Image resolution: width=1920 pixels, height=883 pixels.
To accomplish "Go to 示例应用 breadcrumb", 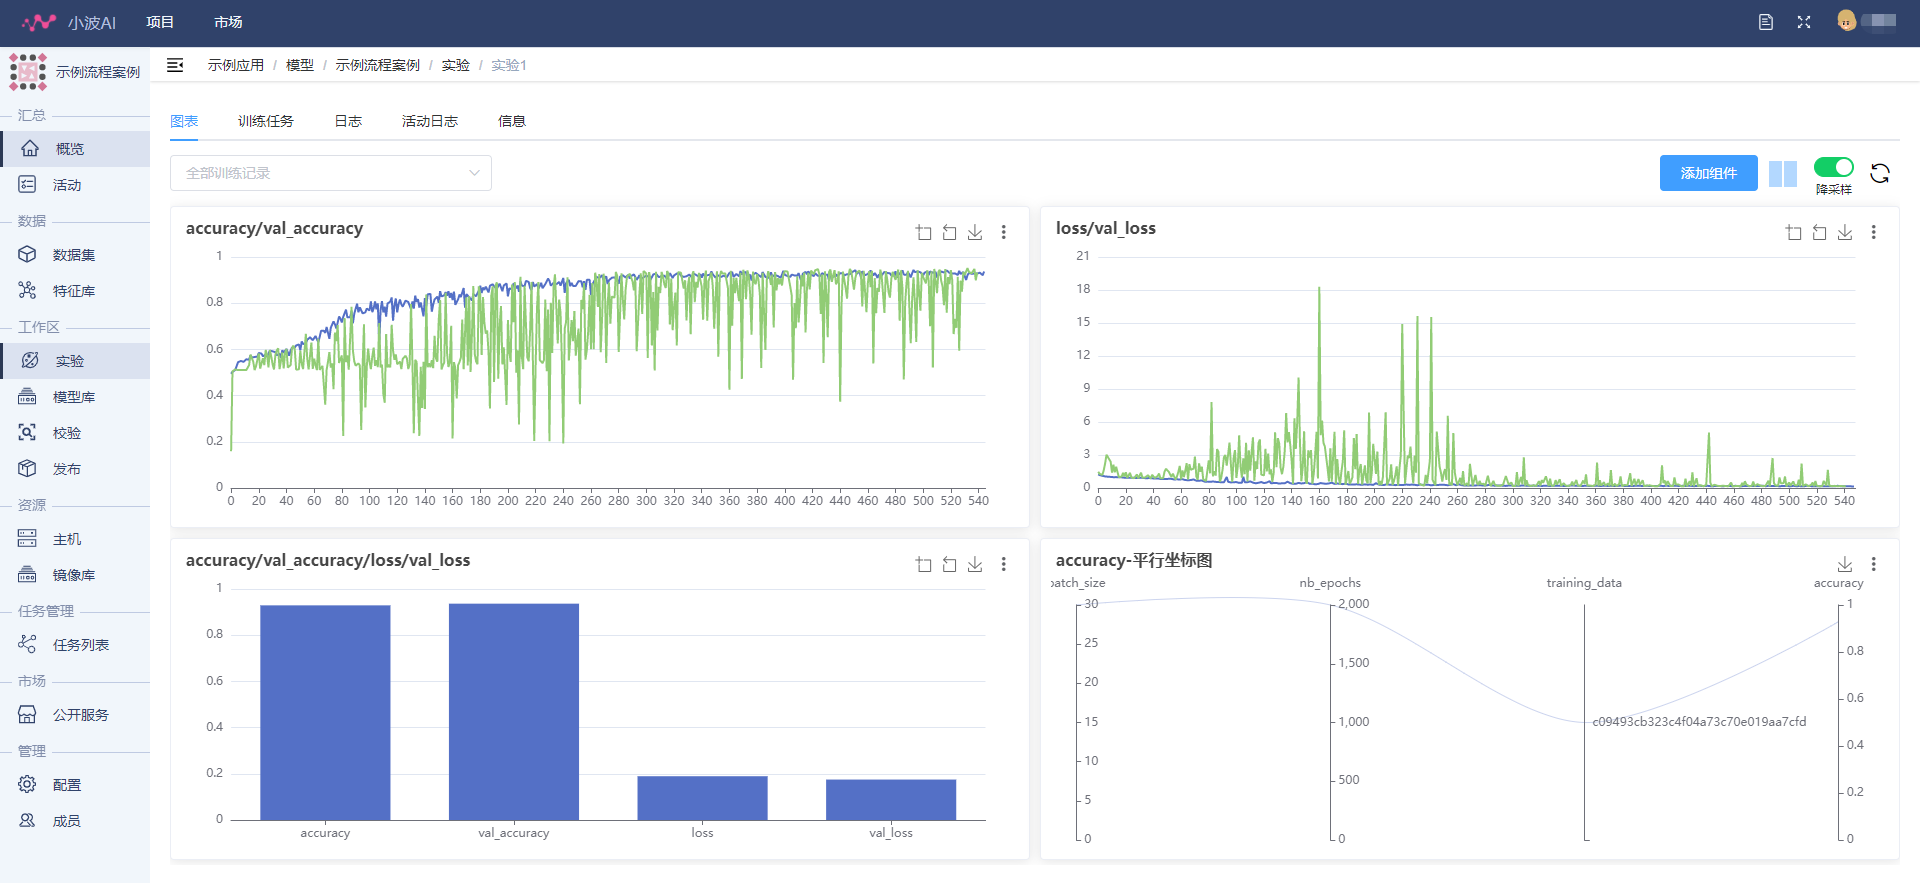I will (x=236, y=65).
